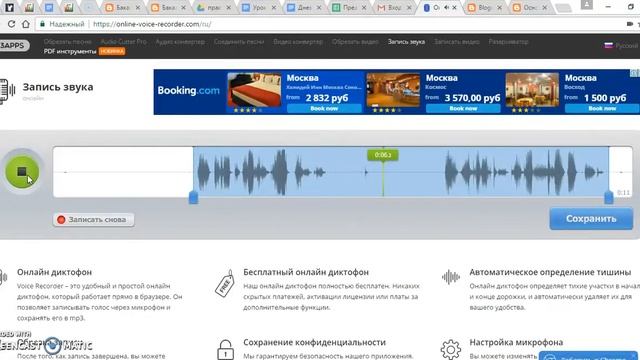
Task: Grab the right blue trim handle
Action: coord(609,198)
